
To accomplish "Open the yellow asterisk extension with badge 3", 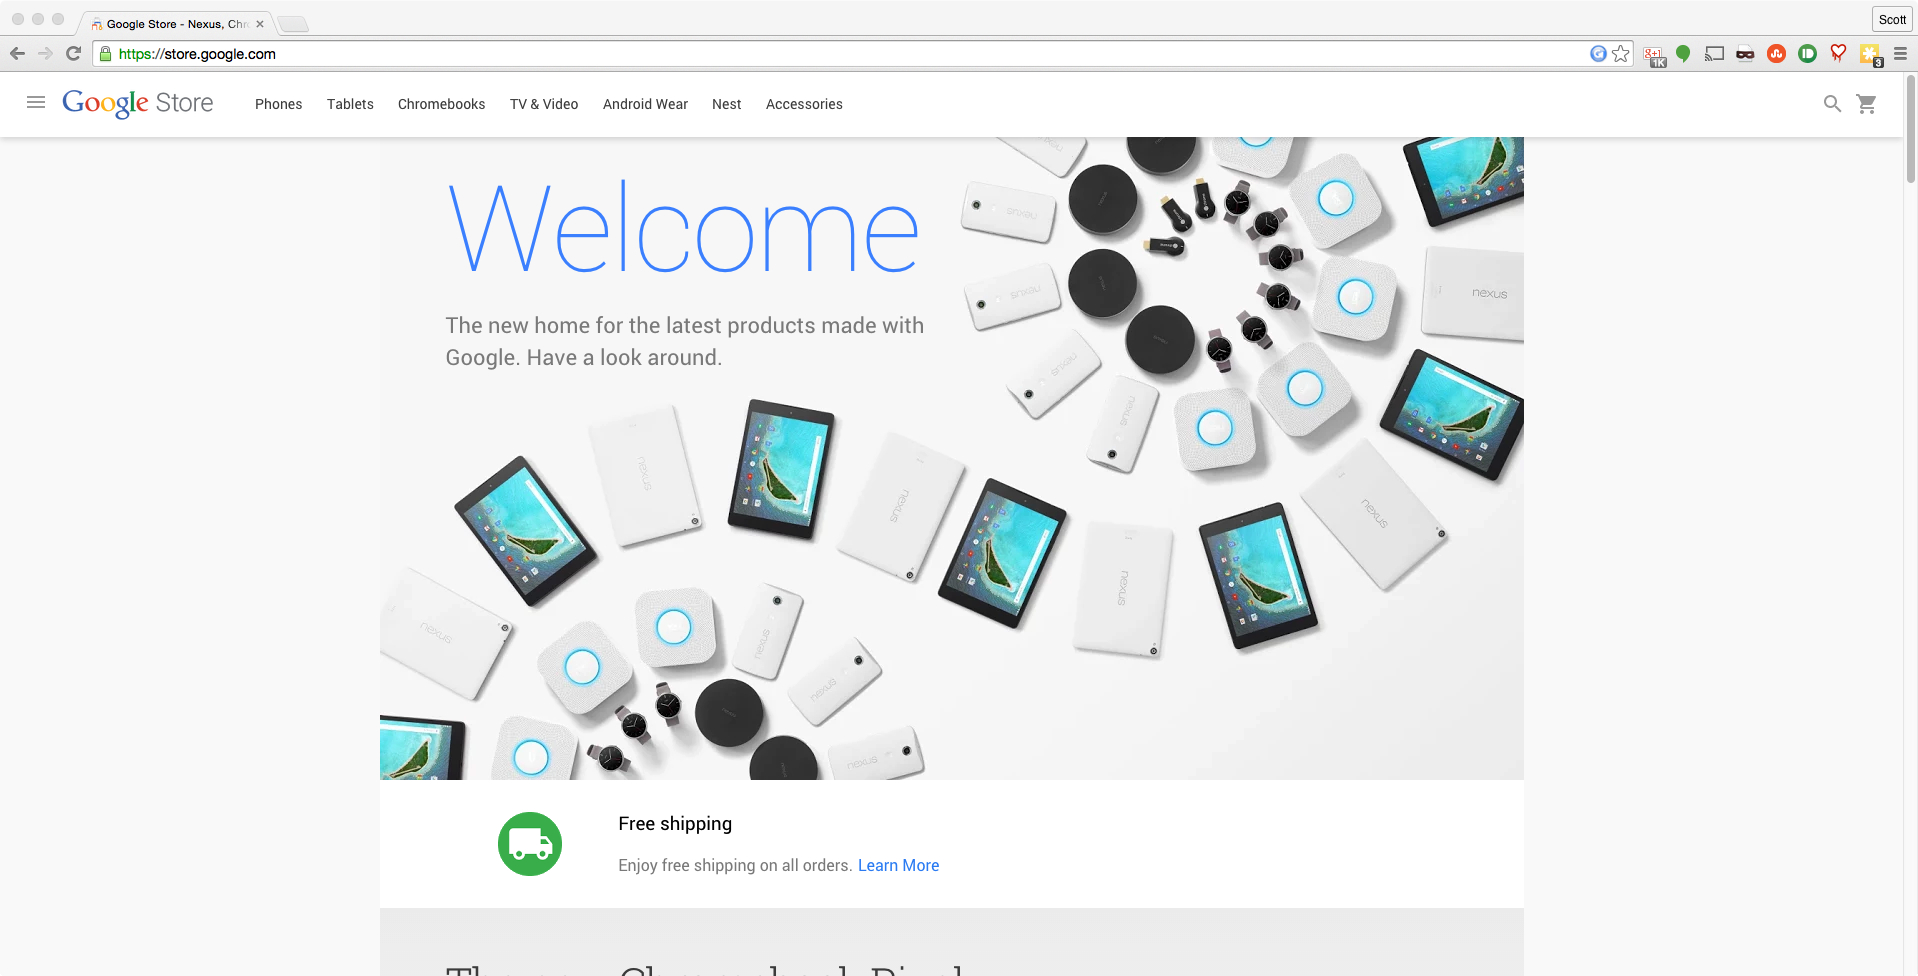I will (1870, 55).
